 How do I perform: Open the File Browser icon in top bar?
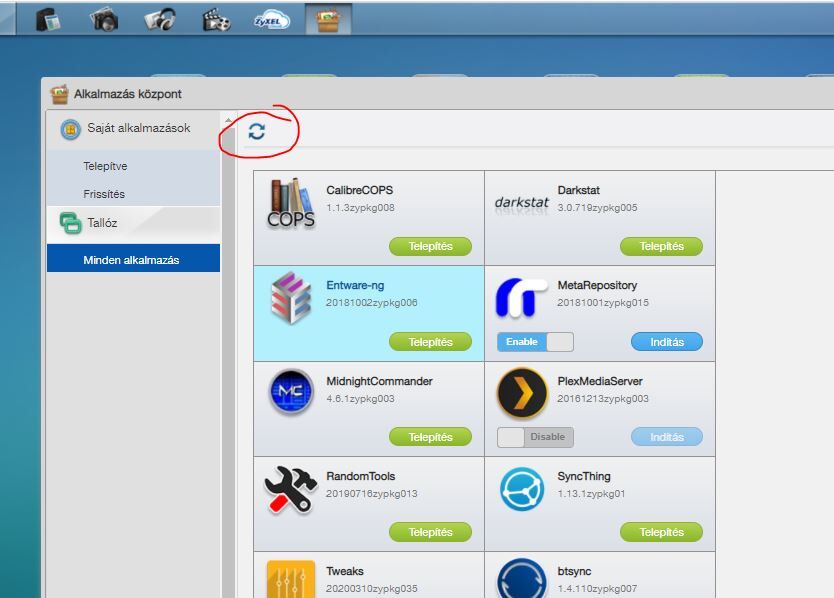(48, 20)
